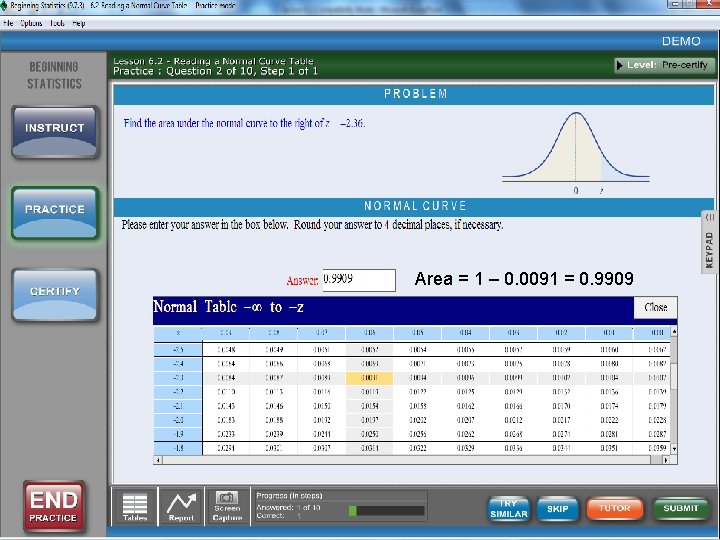Open the File menu

[x=8, y=23]
